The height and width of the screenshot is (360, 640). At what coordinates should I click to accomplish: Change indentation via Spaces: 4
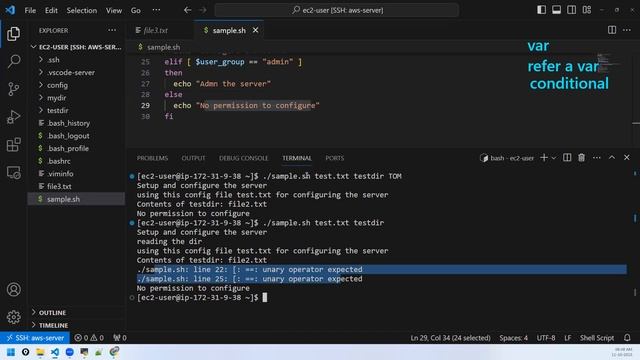(513, 338)
